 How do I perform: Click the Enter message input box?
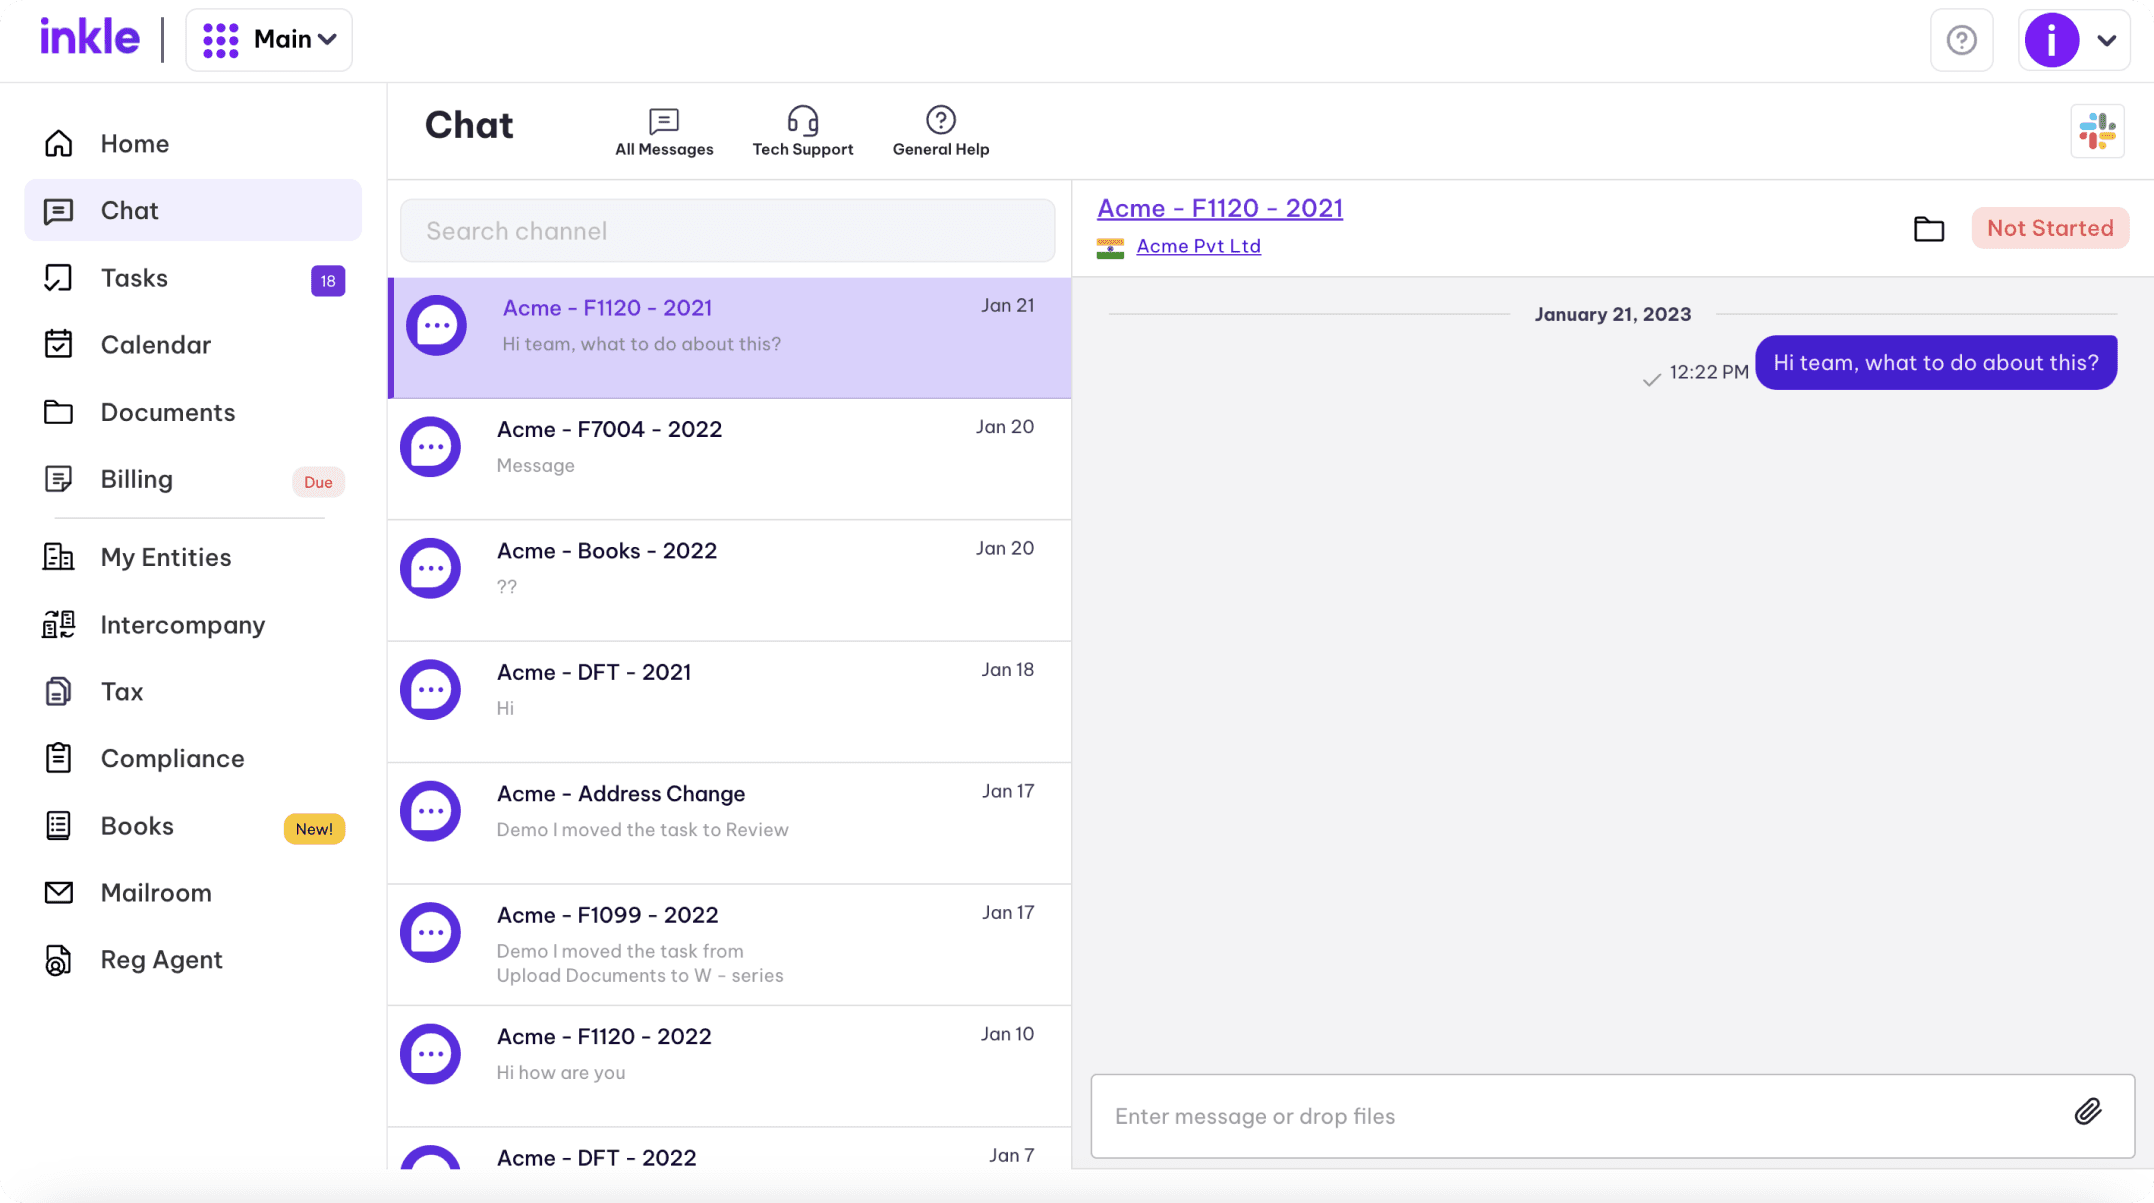coord(1580,1116)
